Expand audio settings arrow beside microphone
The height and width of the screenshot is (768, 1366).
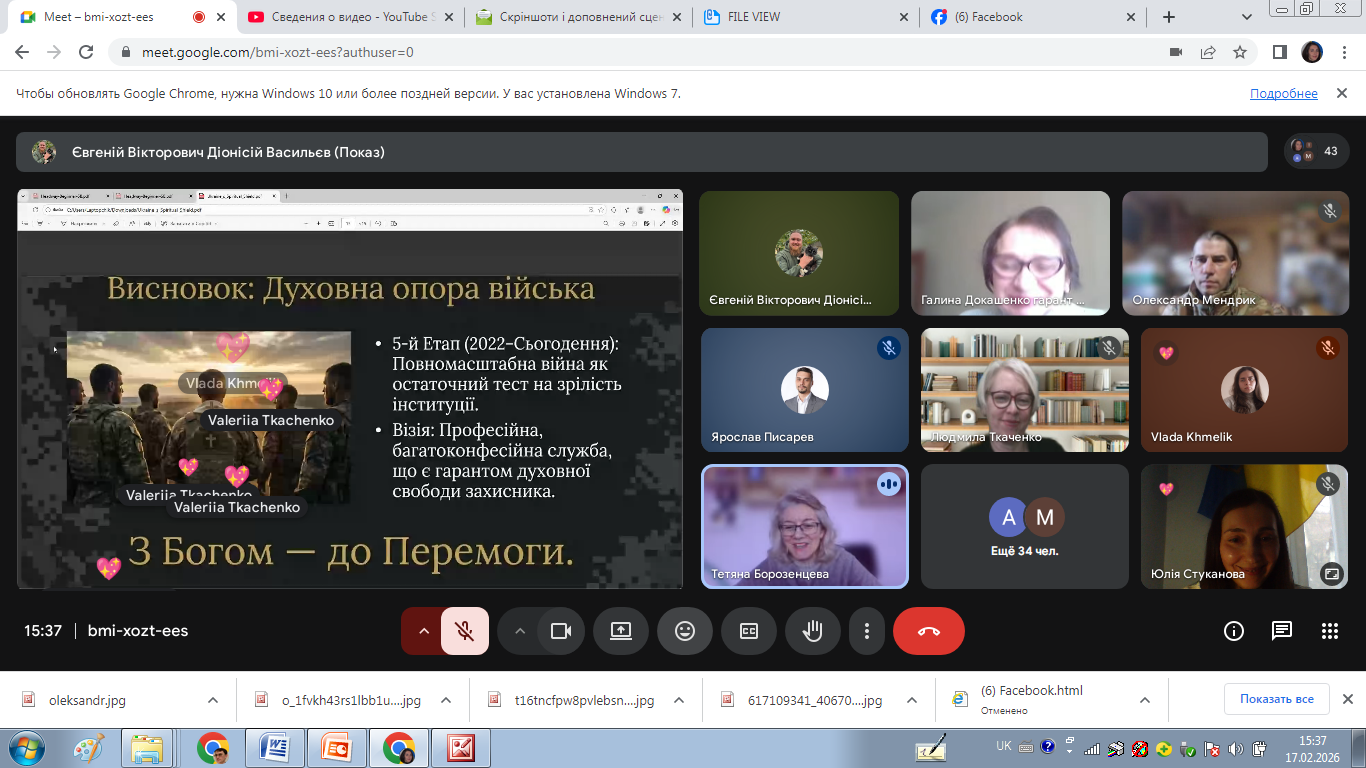pyautogui.click(x=423, y=631)
